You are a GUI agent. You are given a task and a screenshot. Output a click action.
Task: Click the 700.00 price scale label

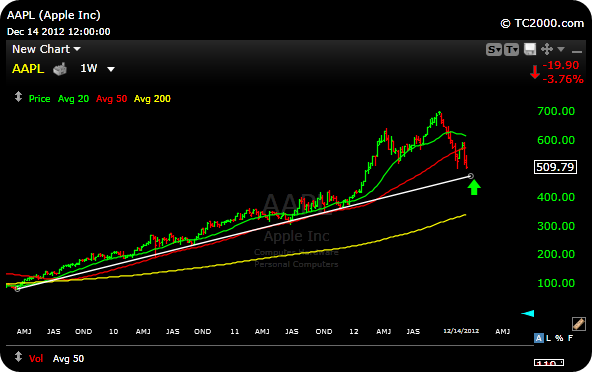(556, 111)
